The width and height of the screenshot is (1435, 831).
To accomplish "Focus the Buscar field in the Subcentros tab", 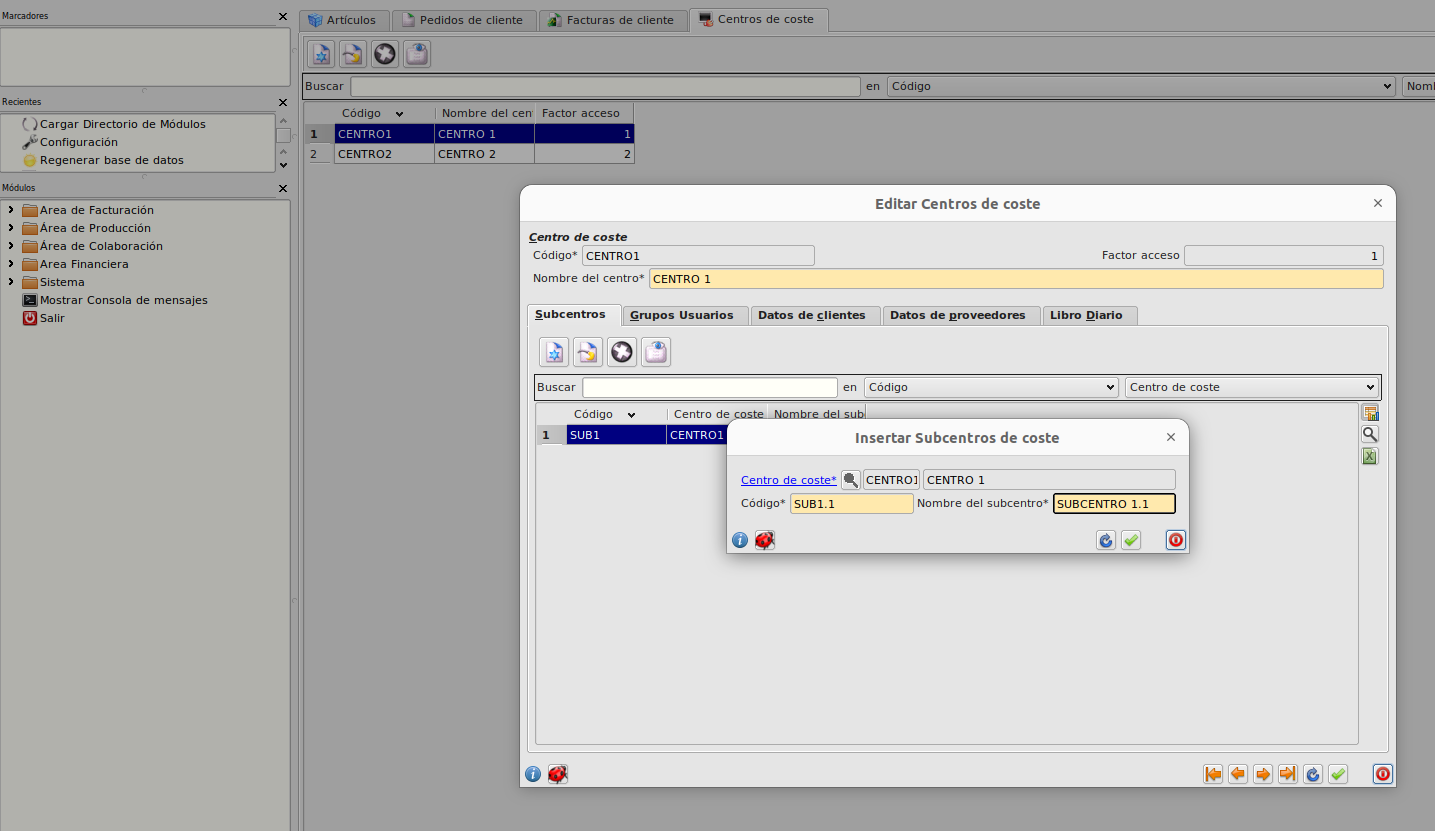I will coord(710,387).
